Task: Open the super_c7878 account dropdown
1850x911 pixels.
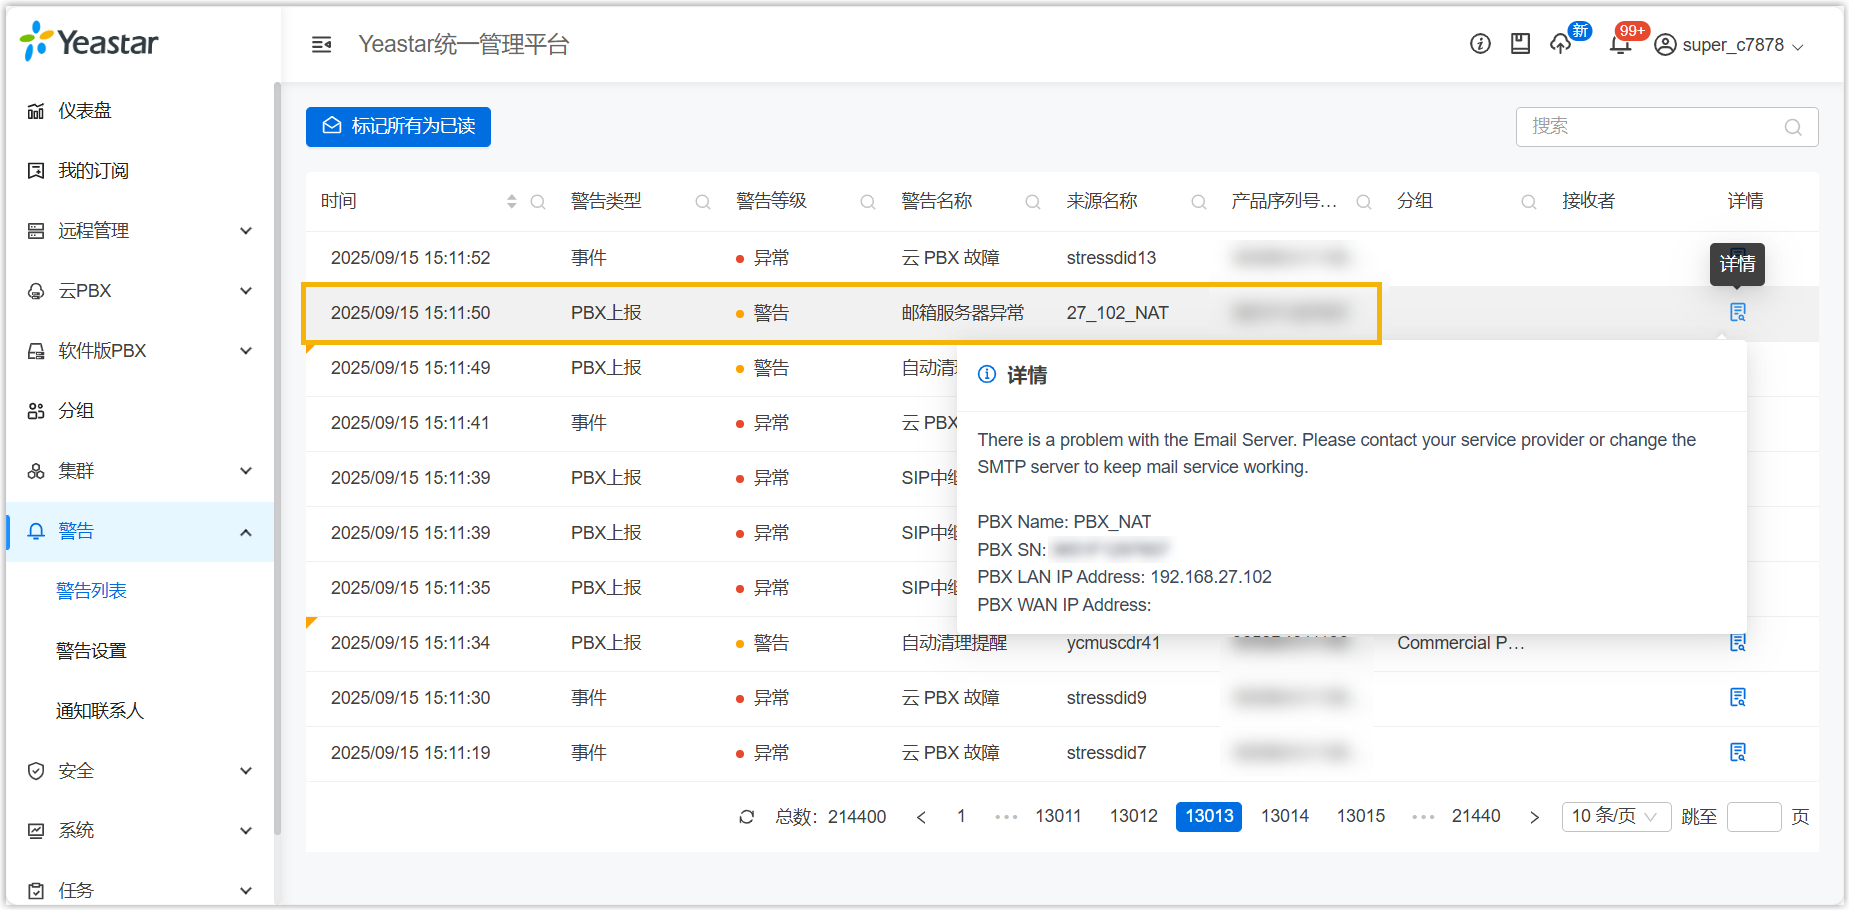Action: pos(1730,45)
